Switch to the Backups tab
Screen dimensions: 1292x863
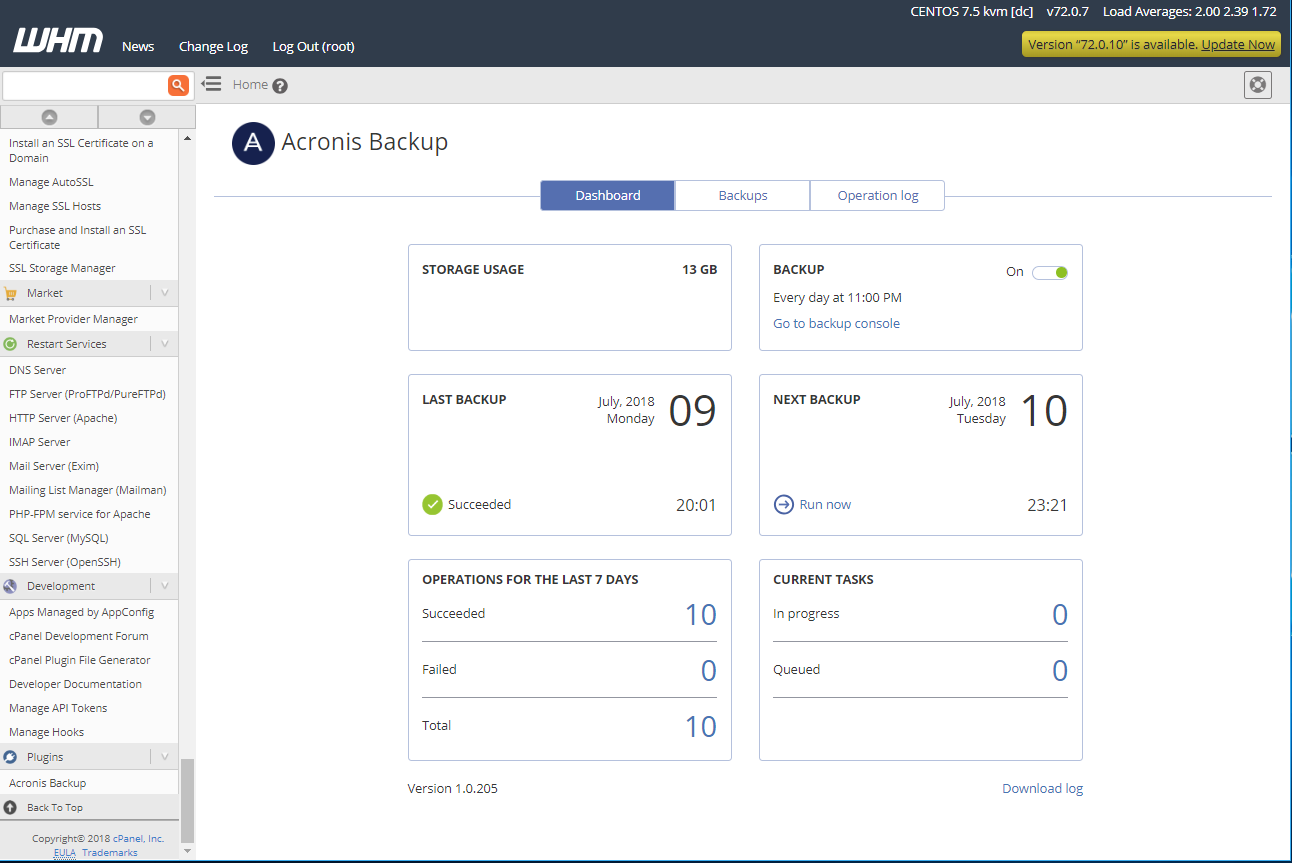point(743,195)
